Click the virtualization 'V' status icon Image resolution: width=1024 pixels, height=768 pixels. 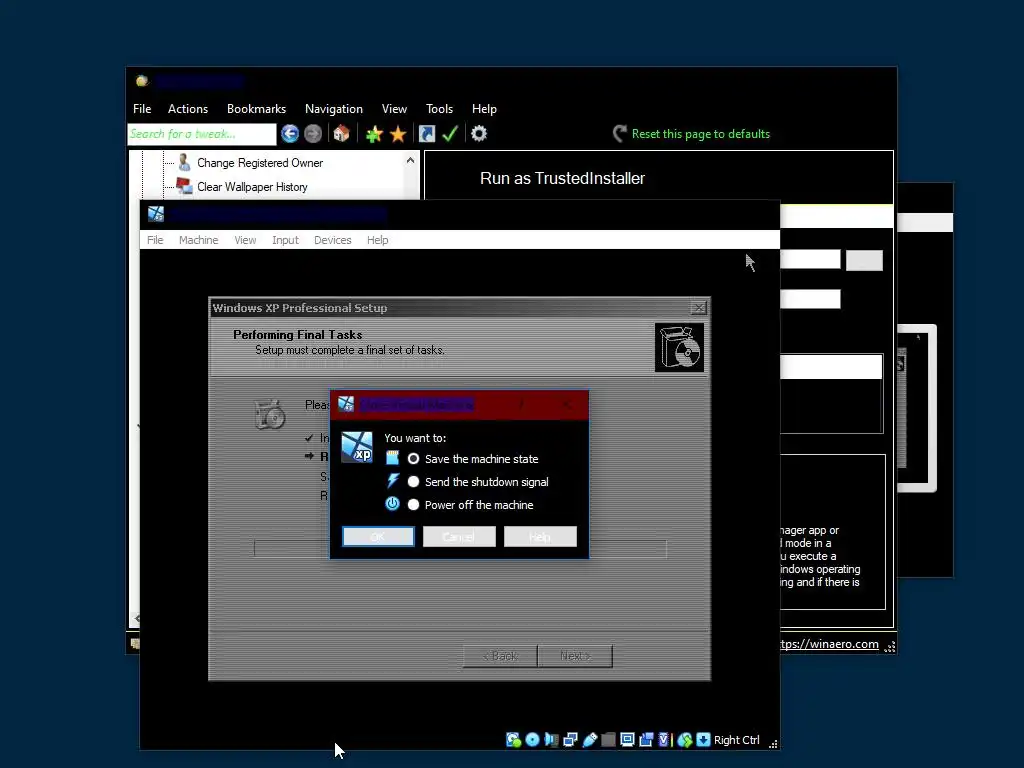(664, 739)
